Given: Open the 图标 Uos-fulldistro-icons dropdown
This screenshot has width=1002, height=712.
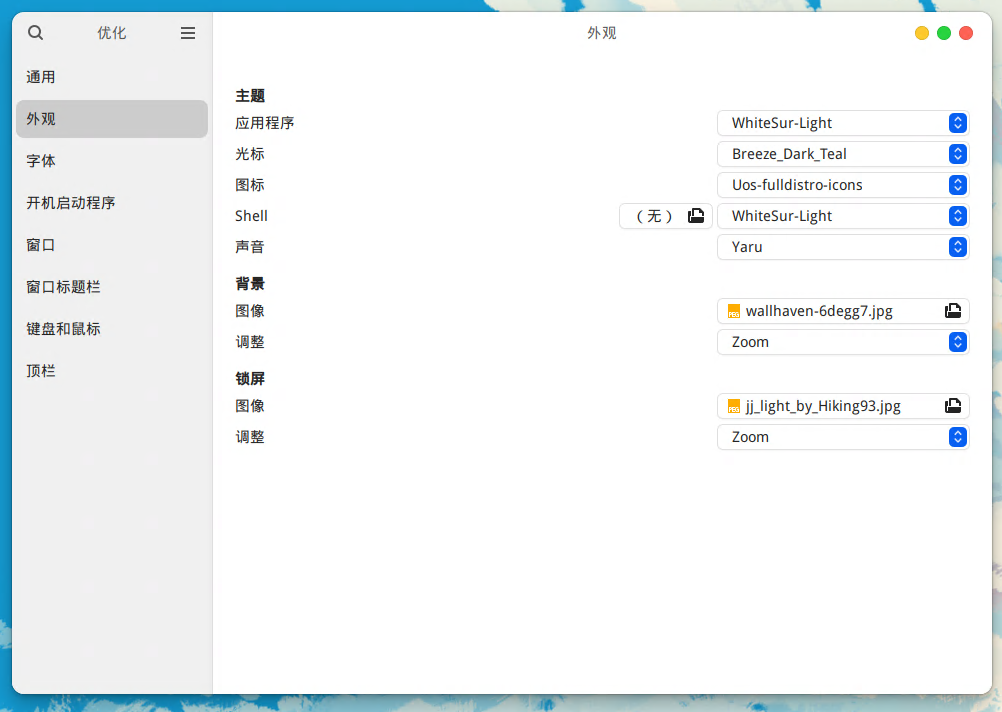Looking at the screenshot, I should coord(843,185).
